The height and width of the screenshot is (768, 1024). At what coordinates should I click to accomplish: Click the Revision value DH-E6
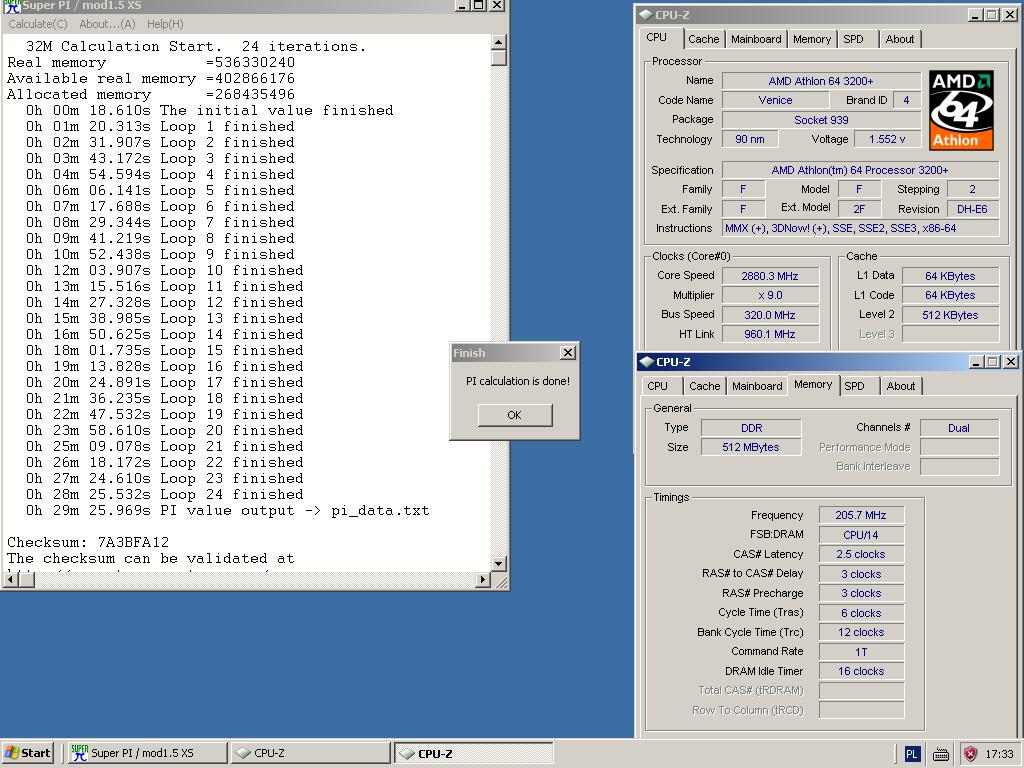tap(972, 209)
